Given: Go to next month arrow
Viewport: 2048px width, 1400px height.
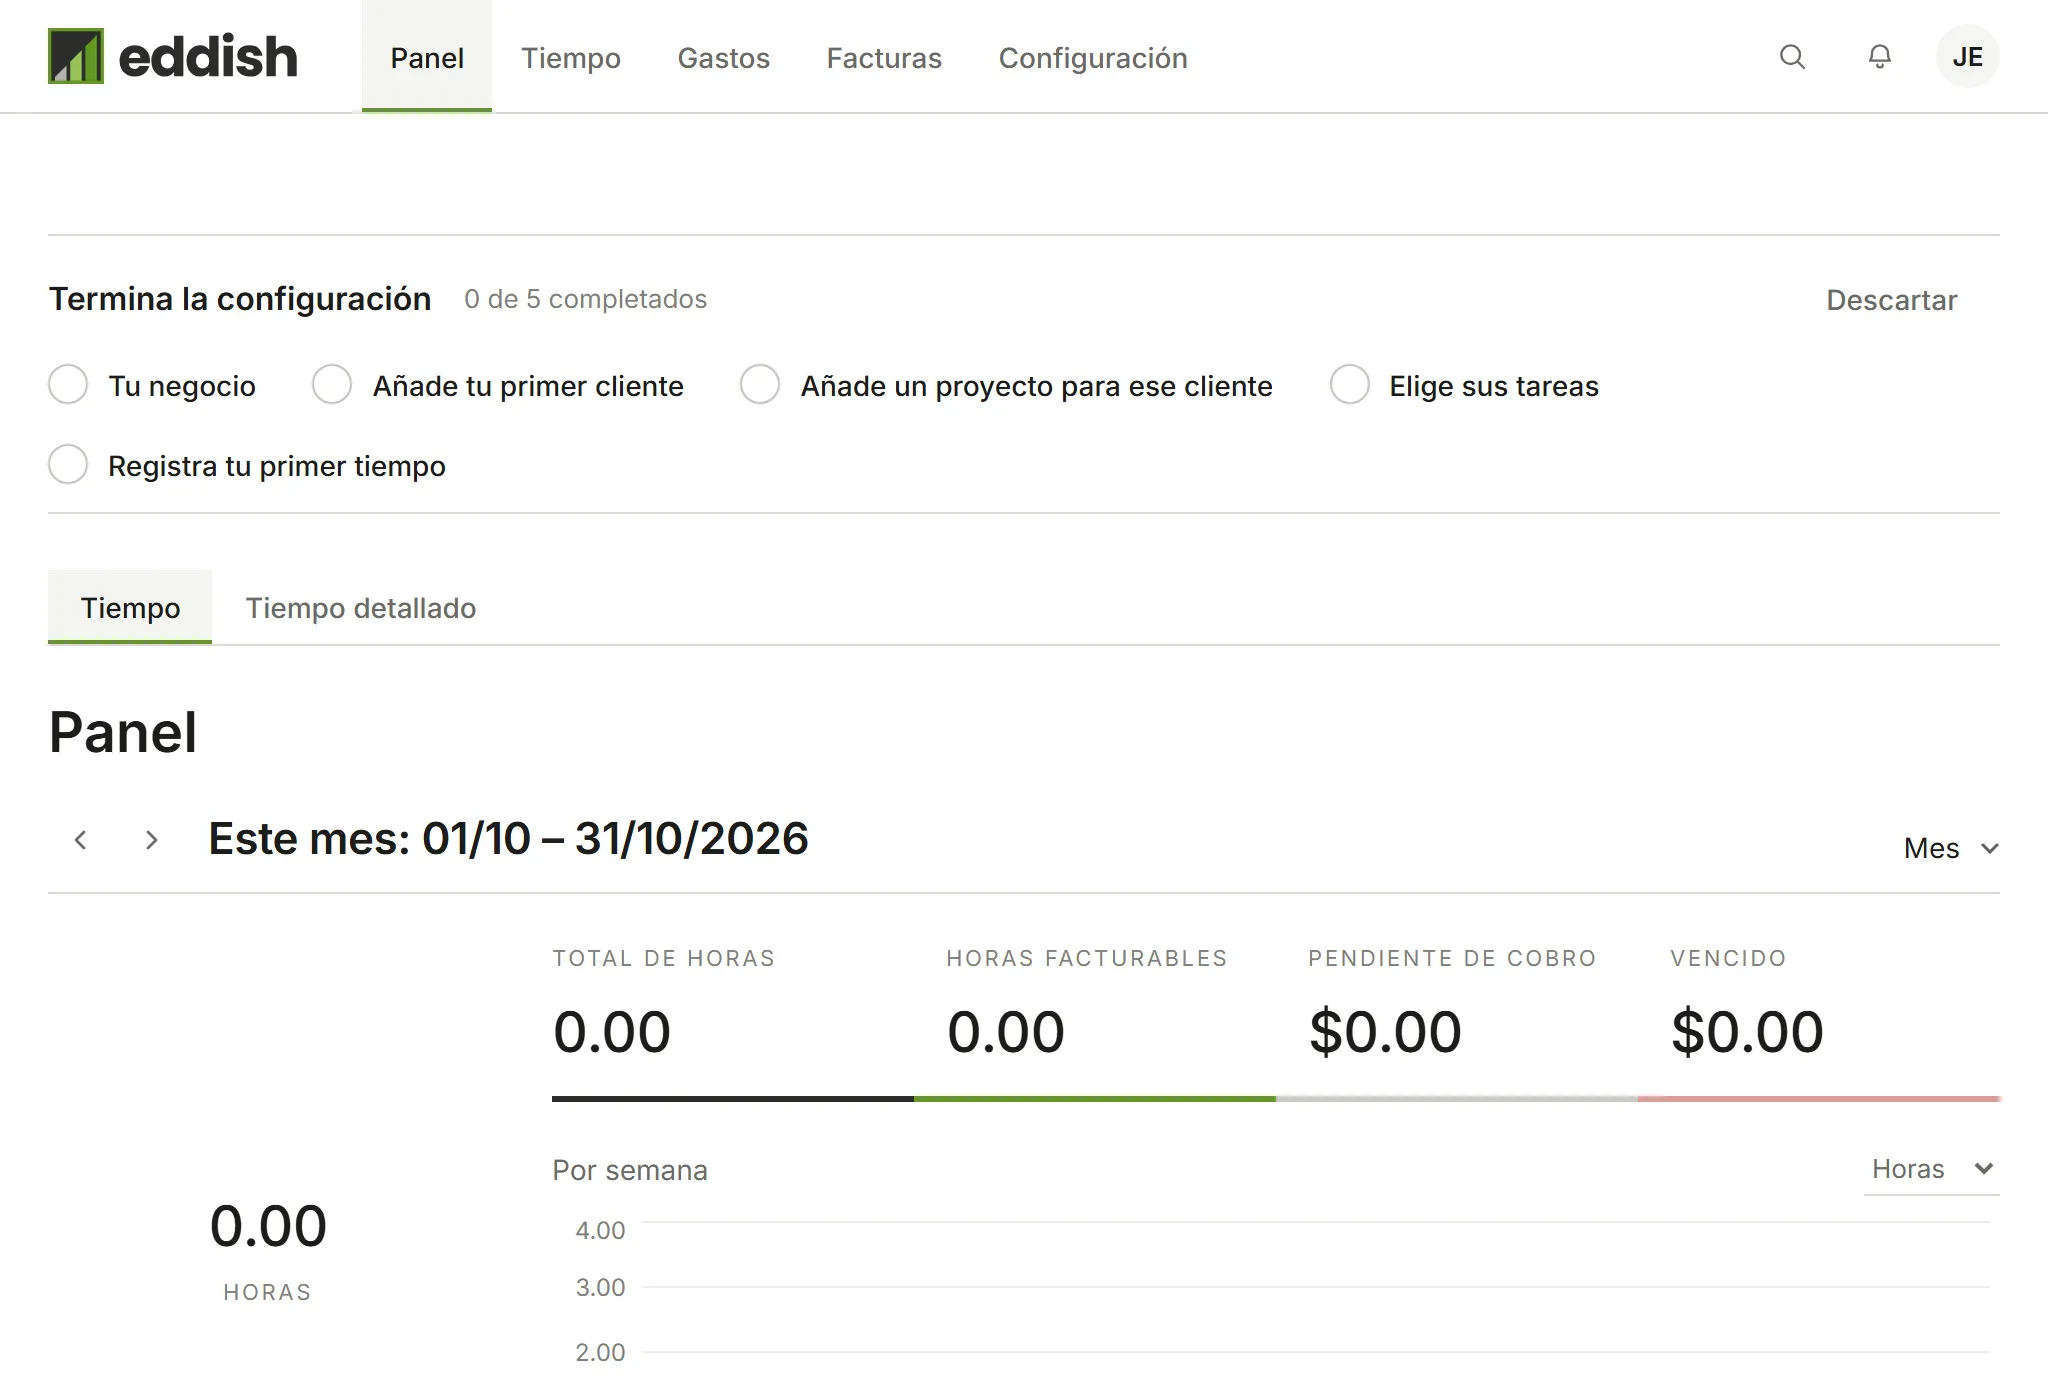Looking at the screenshot, I should (x=151, y=840).
